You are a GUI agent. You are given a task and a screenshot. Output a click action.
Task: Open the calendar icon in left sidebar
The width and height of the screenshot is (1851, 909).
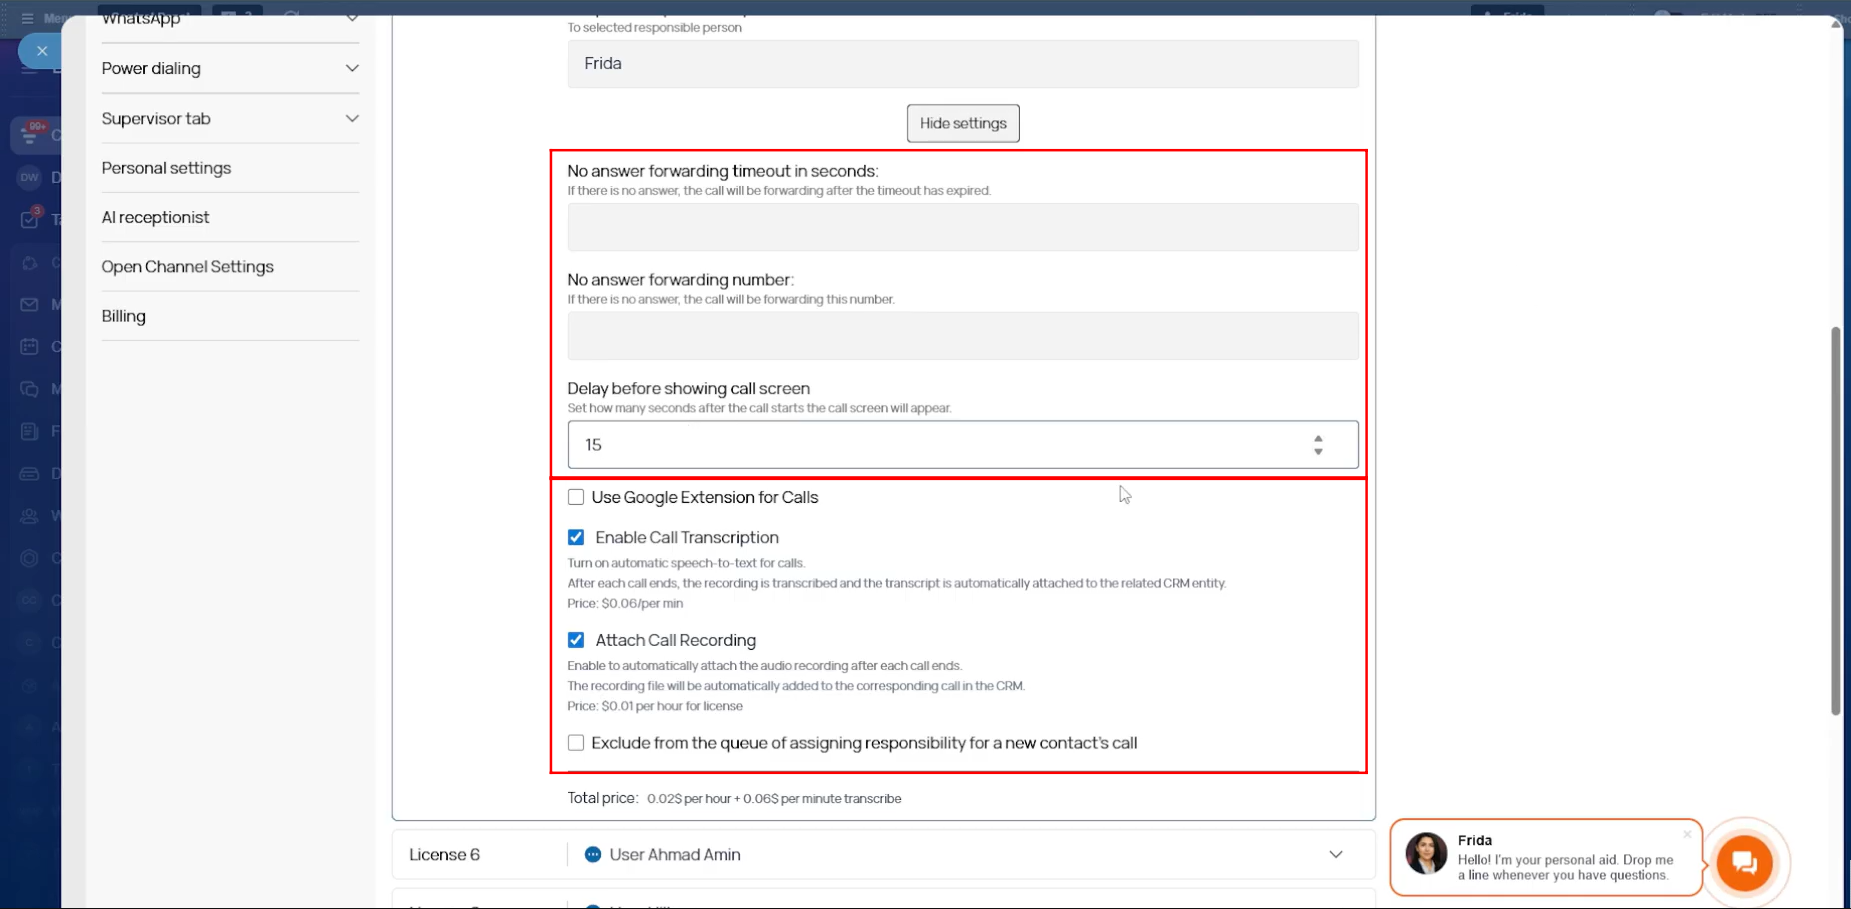tap(29, 346)
